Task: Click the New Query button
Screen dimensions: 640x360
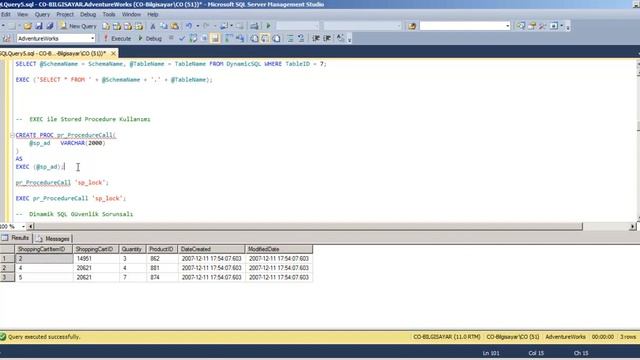Action: [78, 26]
